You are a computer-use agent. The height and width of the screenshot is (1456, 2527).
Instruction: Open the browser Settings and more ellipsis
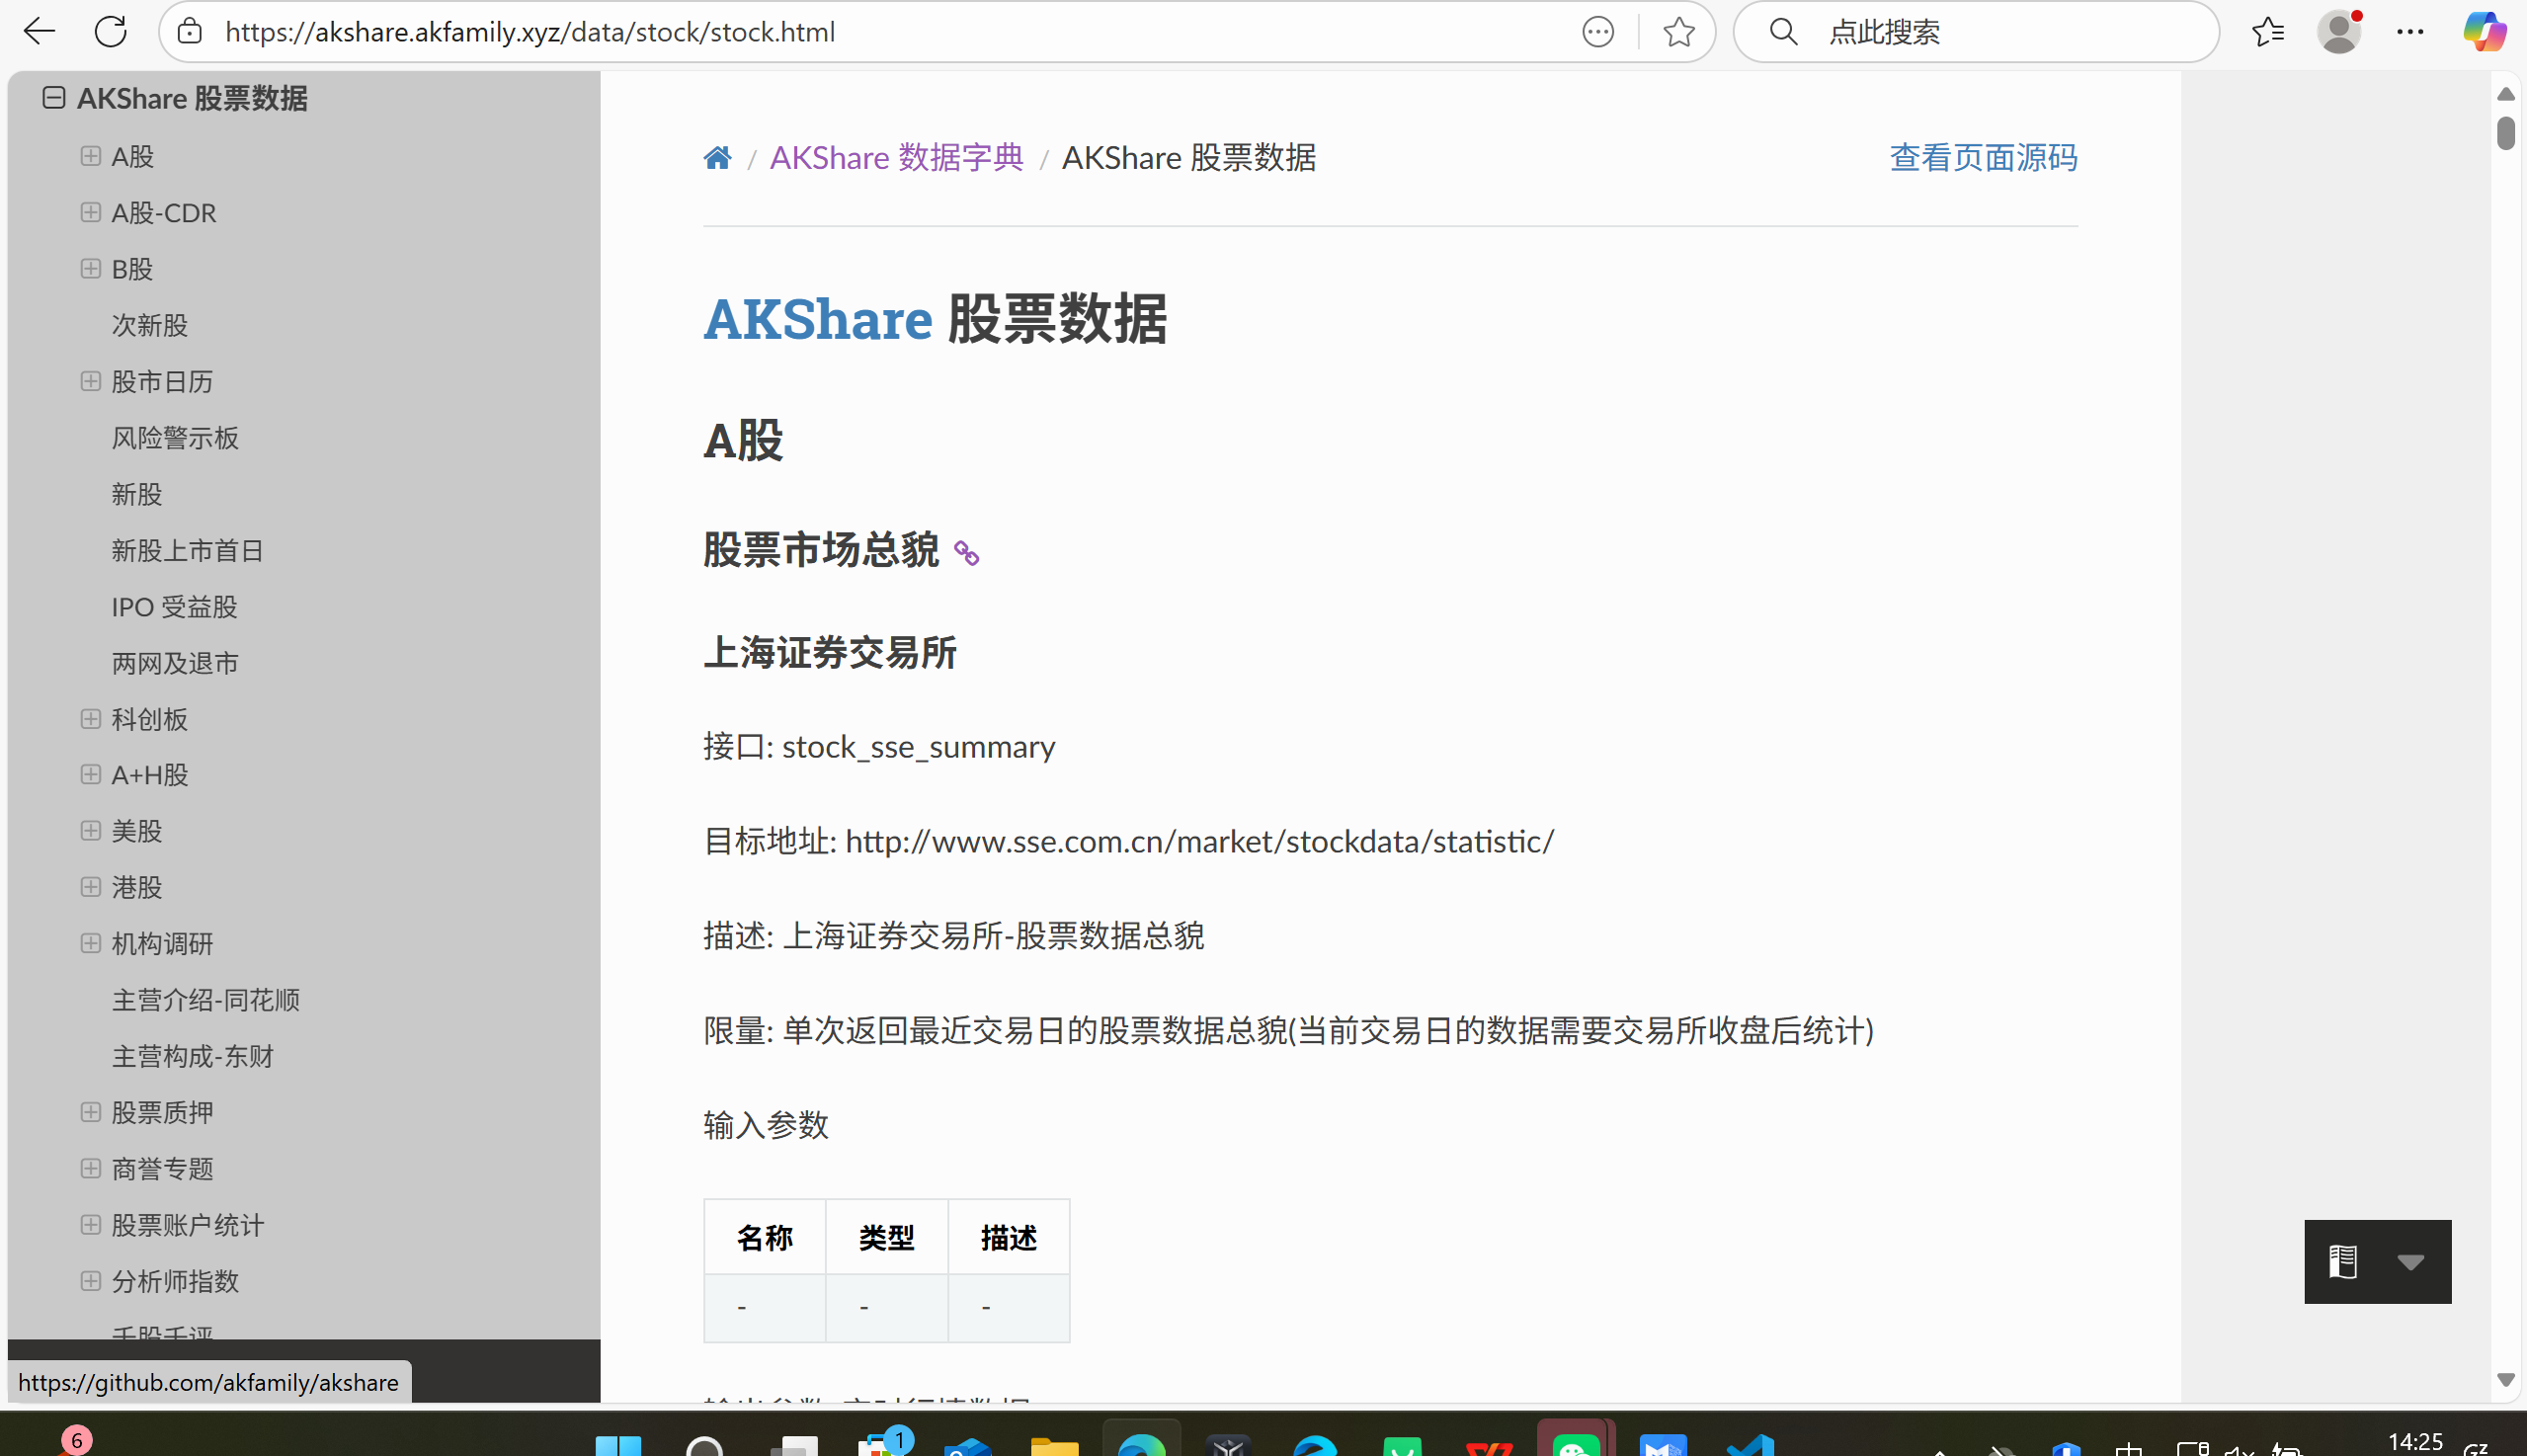pyautogui.click(x=2411, y=31)
